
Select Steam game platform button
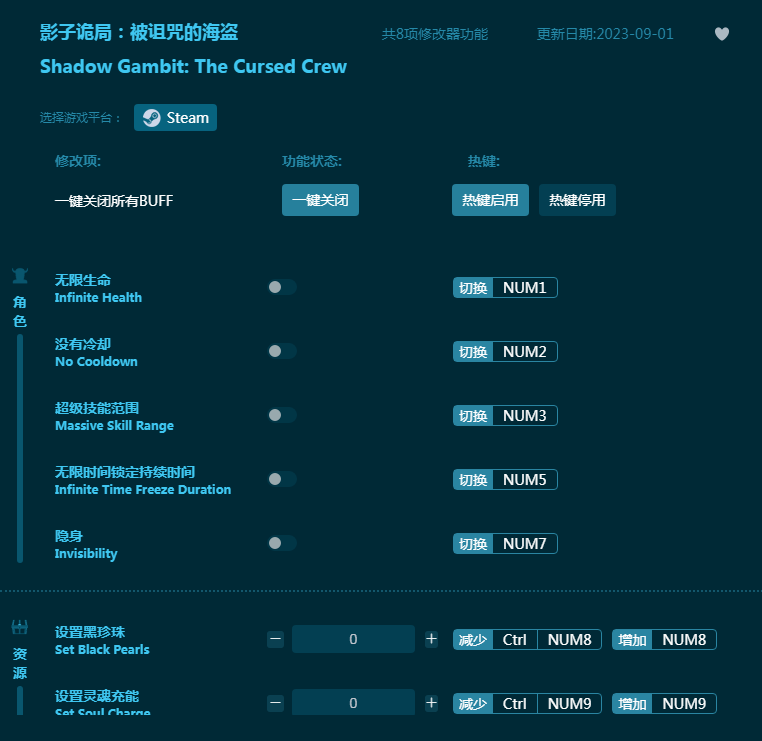click(175, 118)
